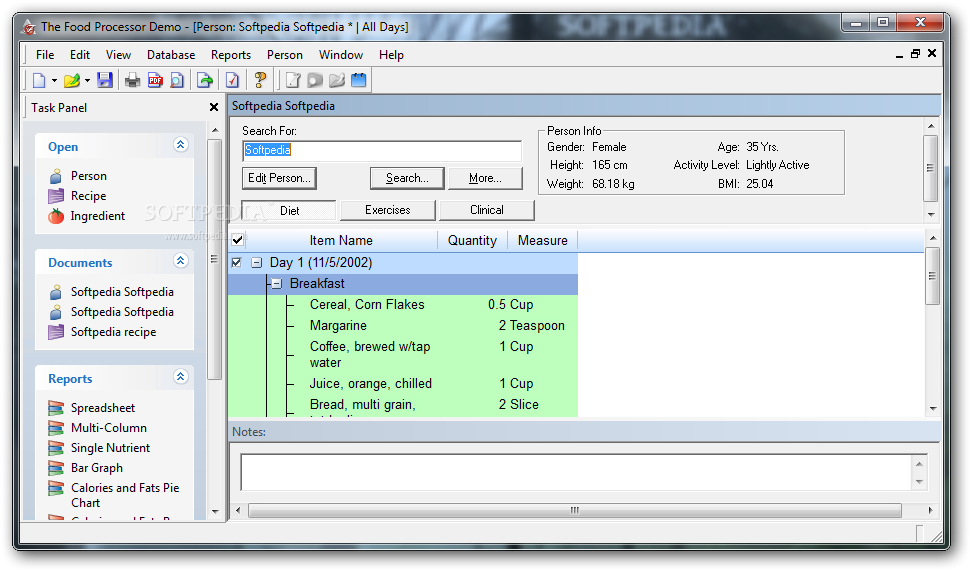The height and width of the screenshot is (571, 971).
Task: Click the Search For input field
Action: (381, 150)
